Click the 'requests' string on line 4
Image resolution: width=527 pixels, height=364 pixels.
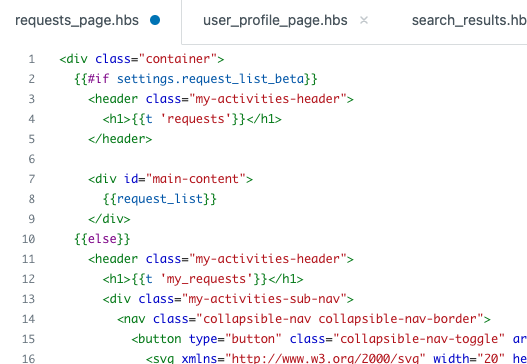196,119
